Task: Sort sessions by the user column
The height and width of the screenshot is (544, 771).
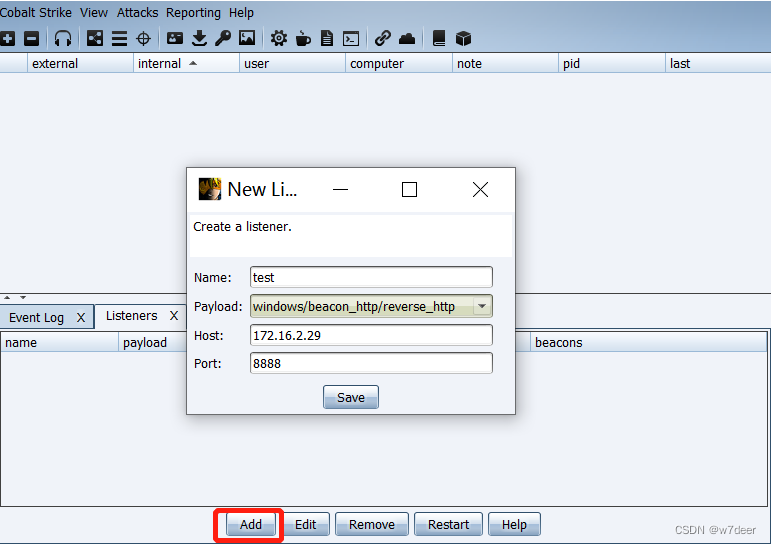Action: coord(293,63)
